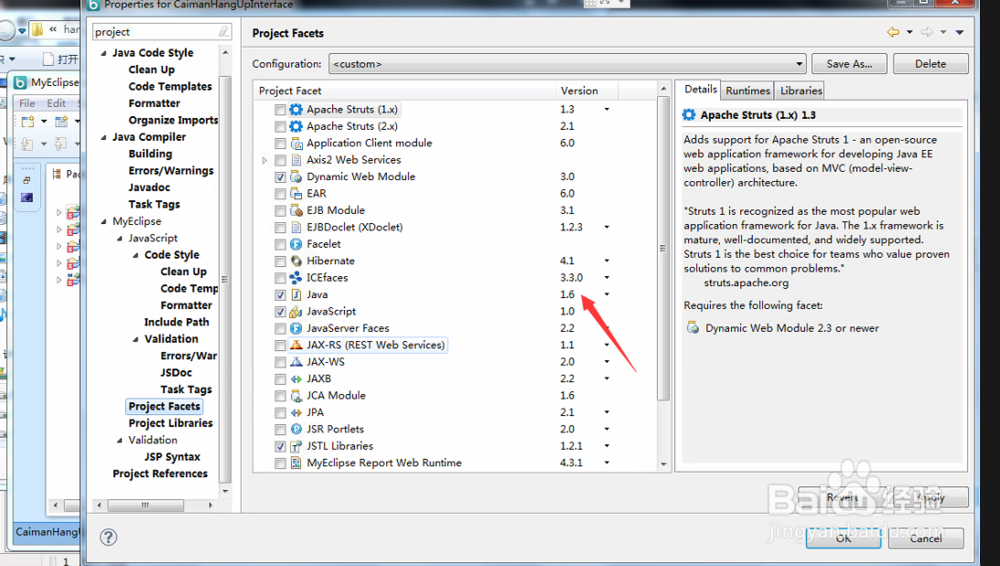Enable the Apache Struts (1.x) checkbox

[x=280, y=110]
